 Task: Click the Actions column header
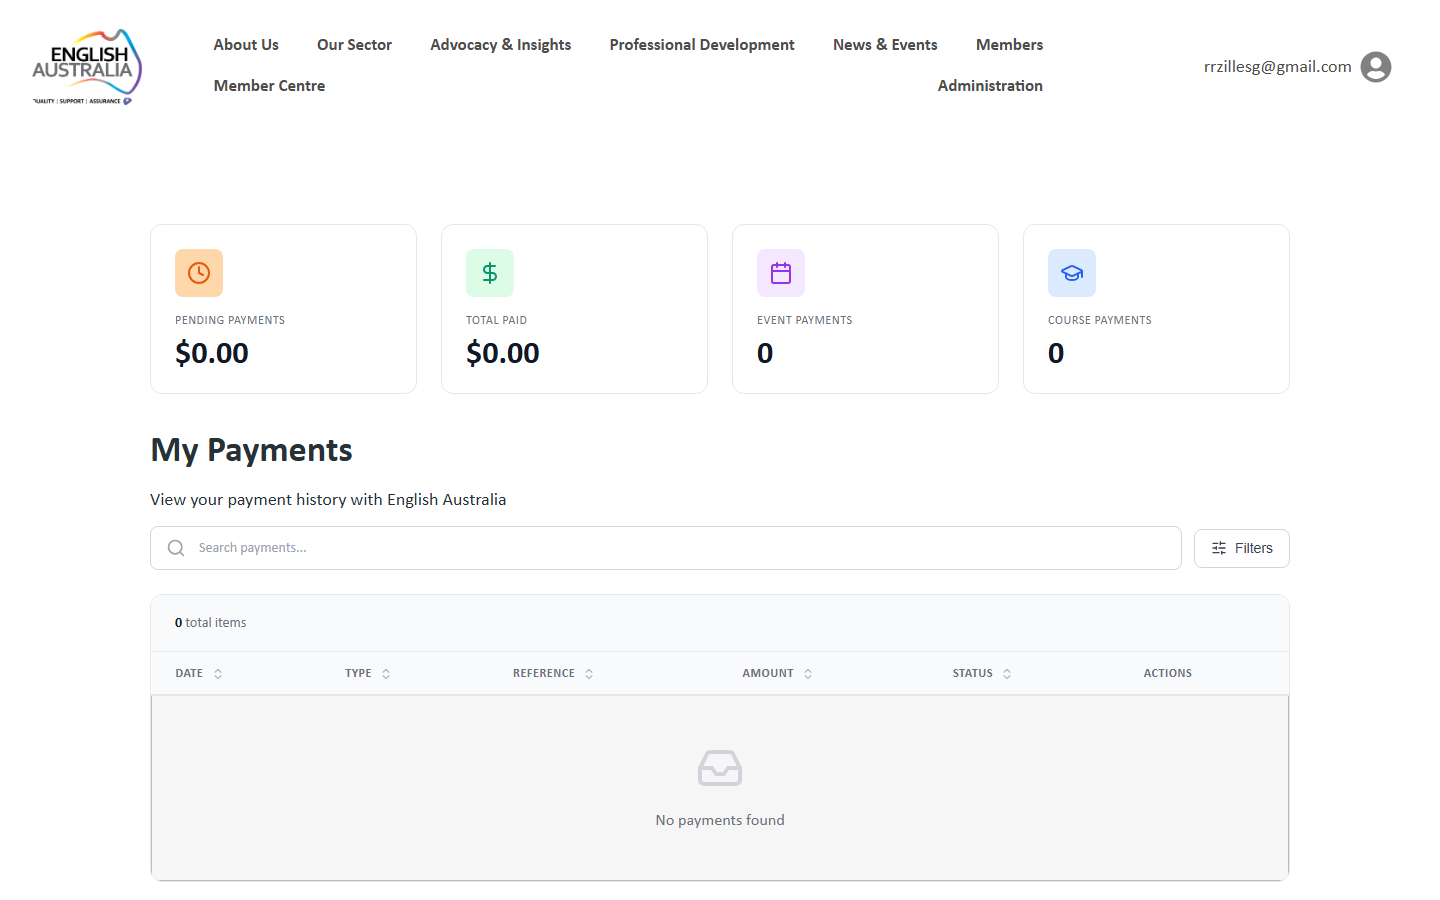[x=1168, y=674]
